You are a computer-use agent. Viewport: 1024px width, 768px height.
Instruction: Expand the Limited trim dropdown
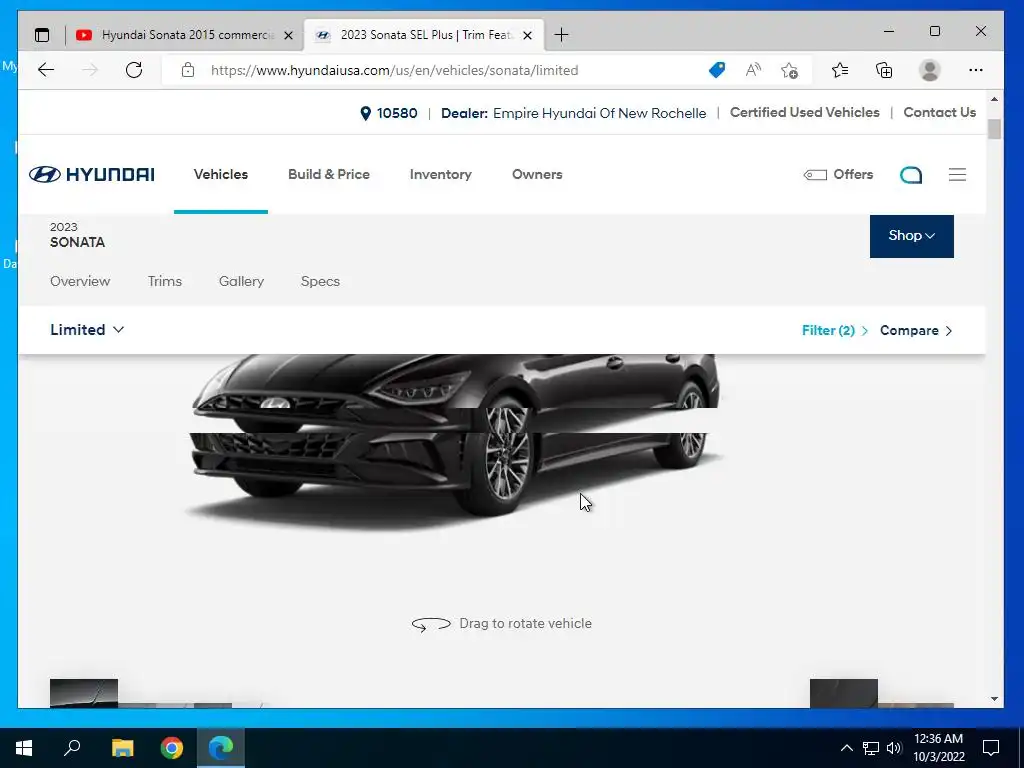coord(87,330)
